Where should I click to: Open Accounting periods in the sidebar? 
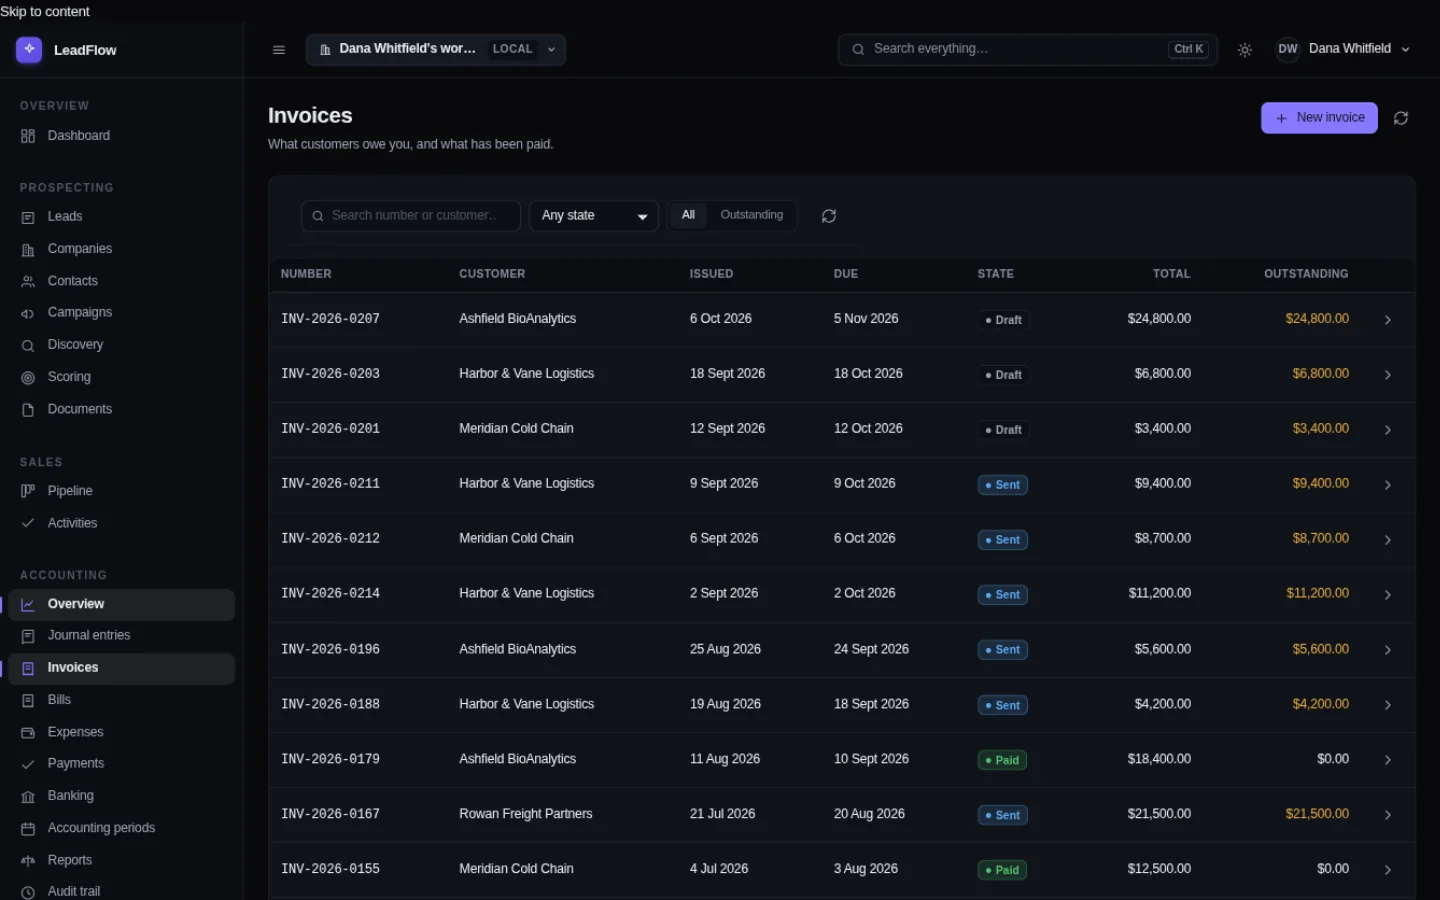click(x=122, y=828)
